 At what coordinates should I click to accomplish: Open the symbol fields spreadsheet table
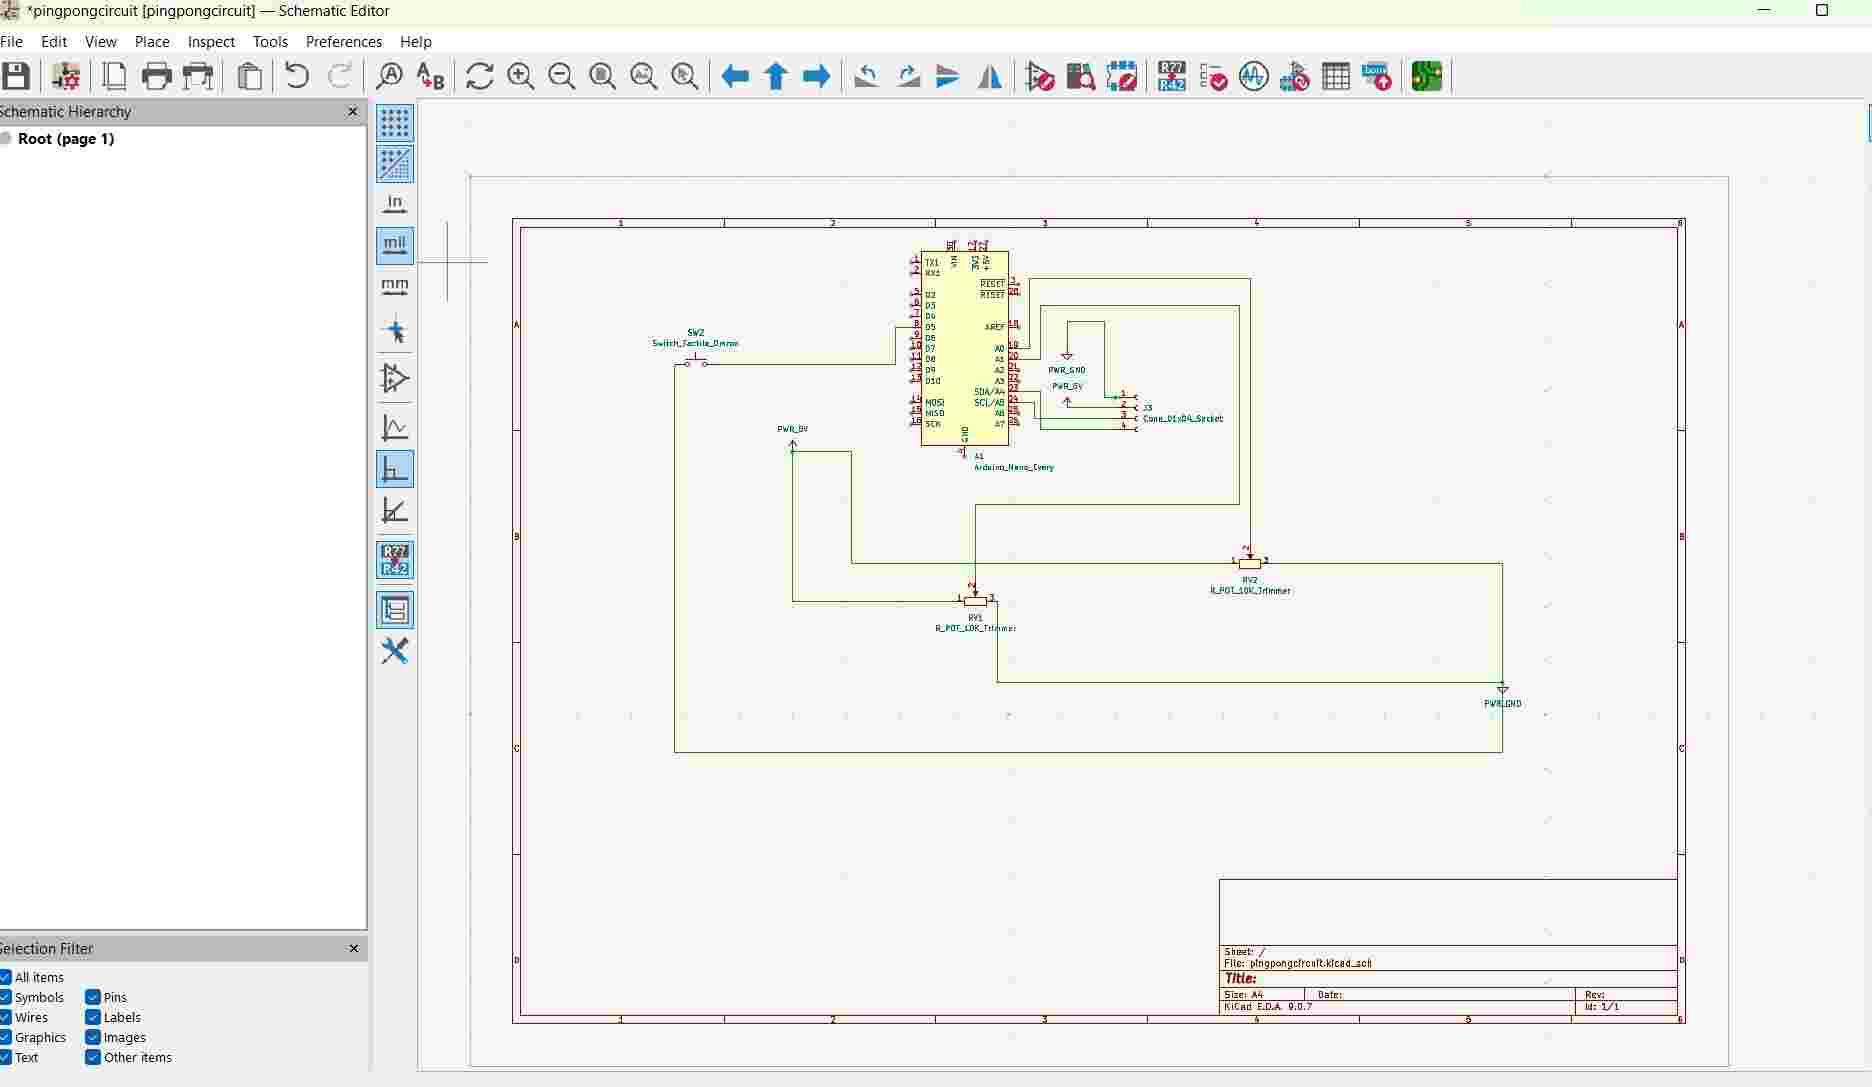point(1337,76)
